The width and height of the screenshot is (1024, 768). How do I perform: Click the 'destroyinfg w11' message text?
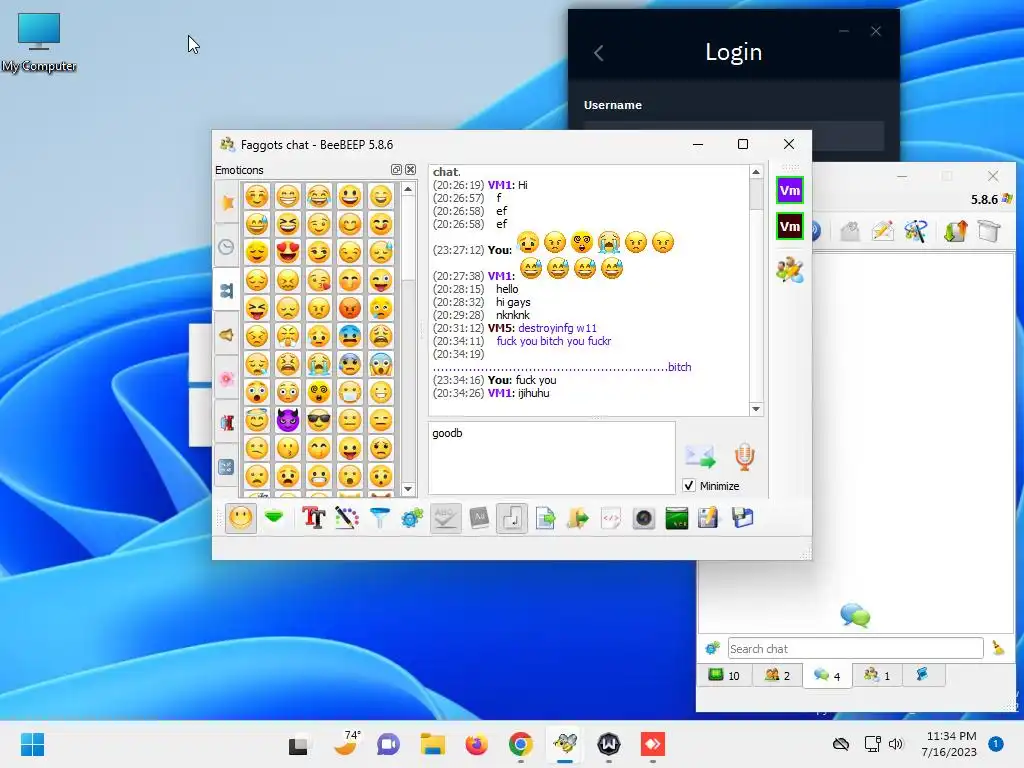coord(557,328)
